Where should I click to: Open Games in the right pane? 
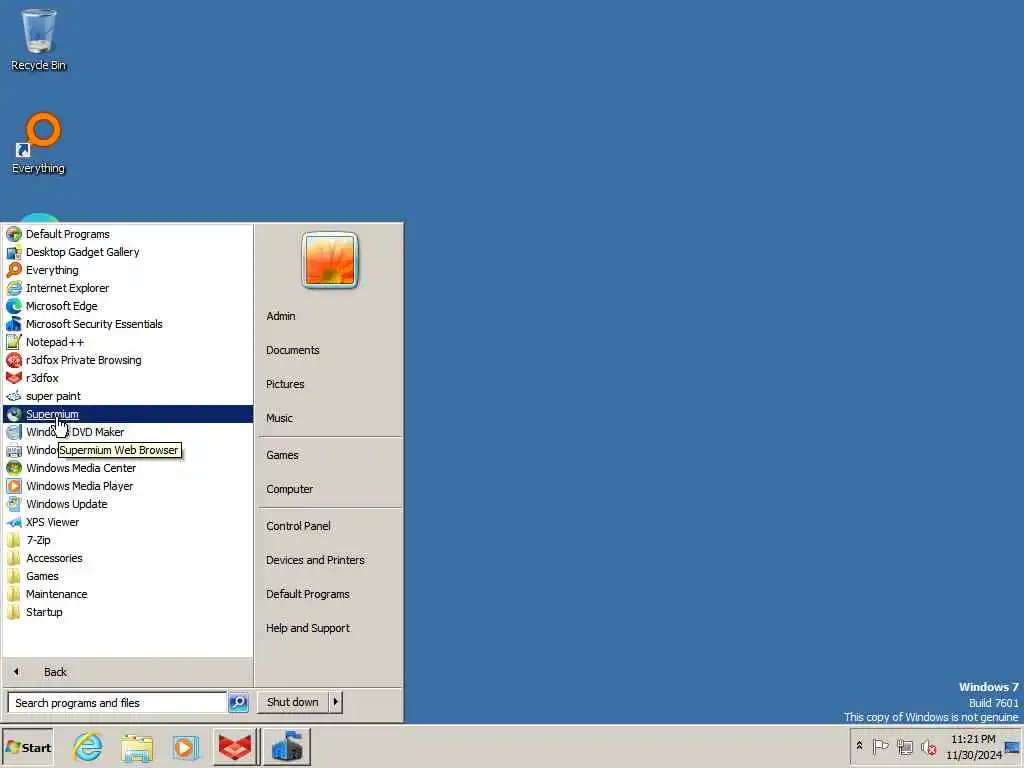pos(330,455)
